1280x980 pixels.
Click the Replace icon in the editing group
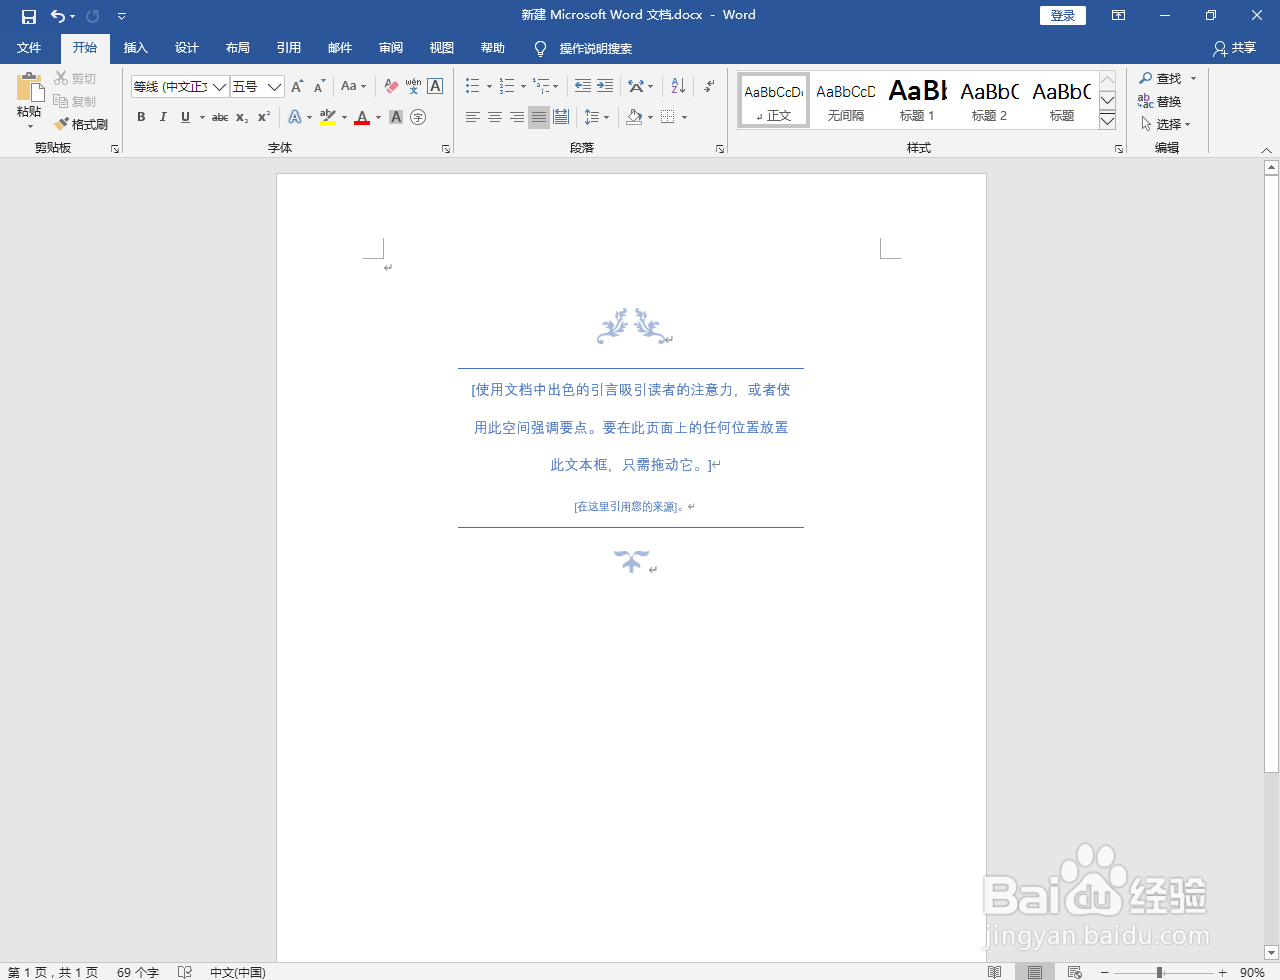(x=1163, y=101)
